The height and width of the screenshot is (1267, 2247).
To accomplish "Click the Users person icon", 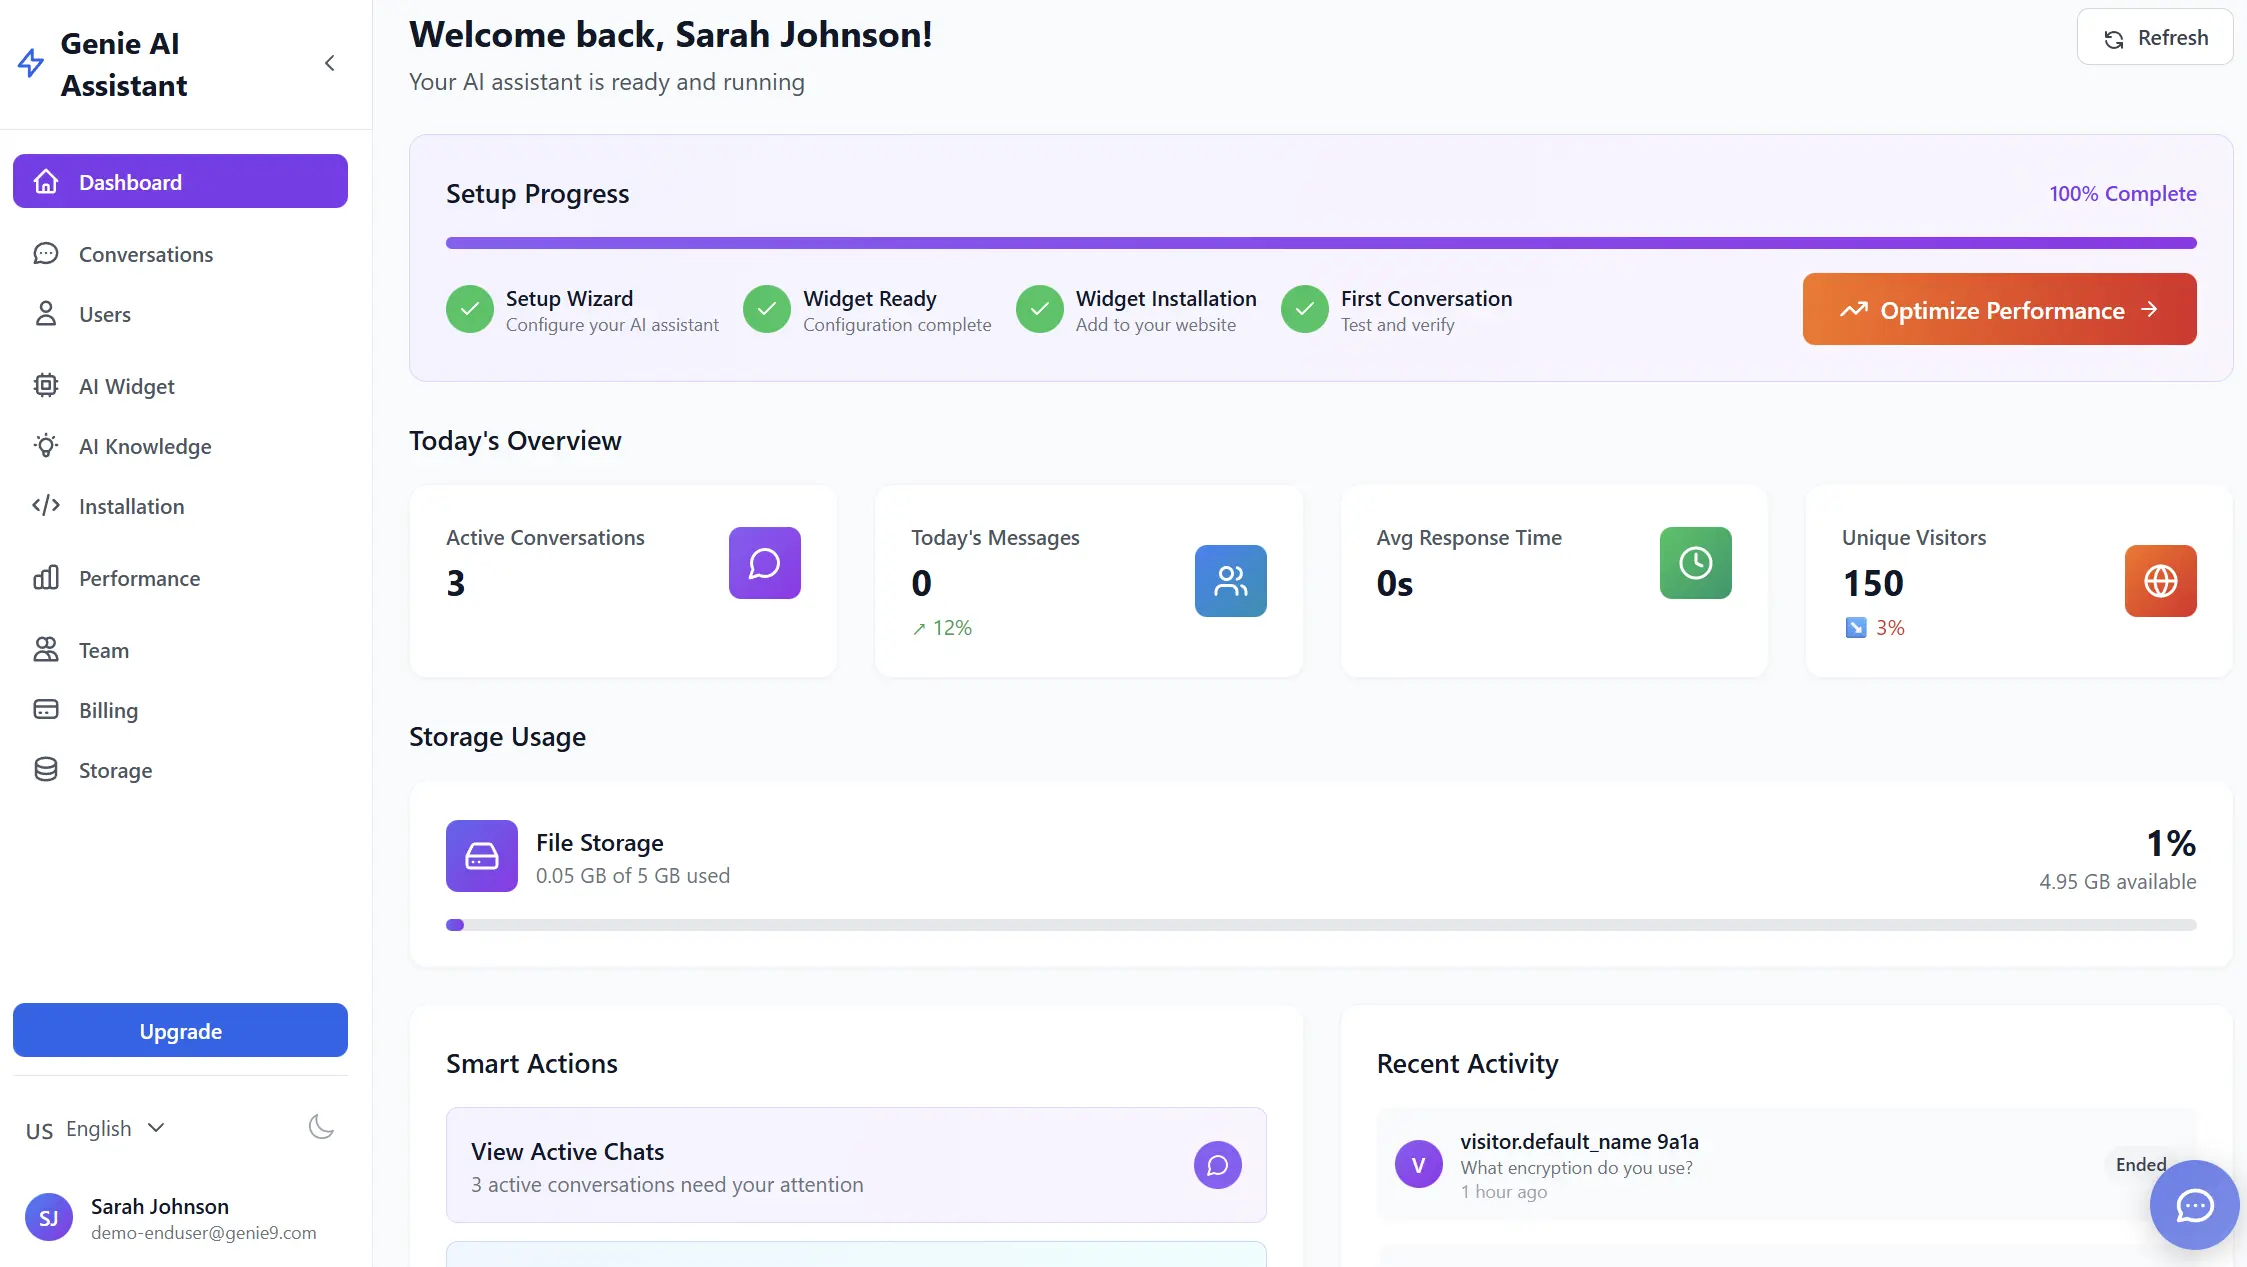I will coord(46,314).
